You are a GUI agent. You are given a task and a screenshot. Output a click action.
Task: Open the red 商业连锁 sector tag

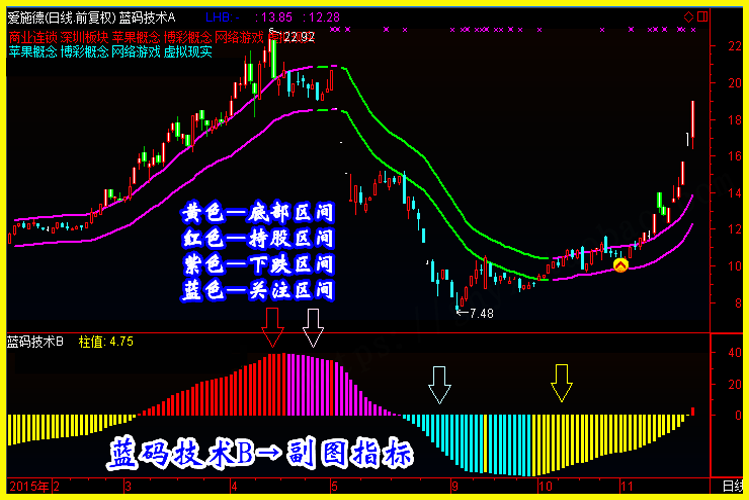[33, 37]
